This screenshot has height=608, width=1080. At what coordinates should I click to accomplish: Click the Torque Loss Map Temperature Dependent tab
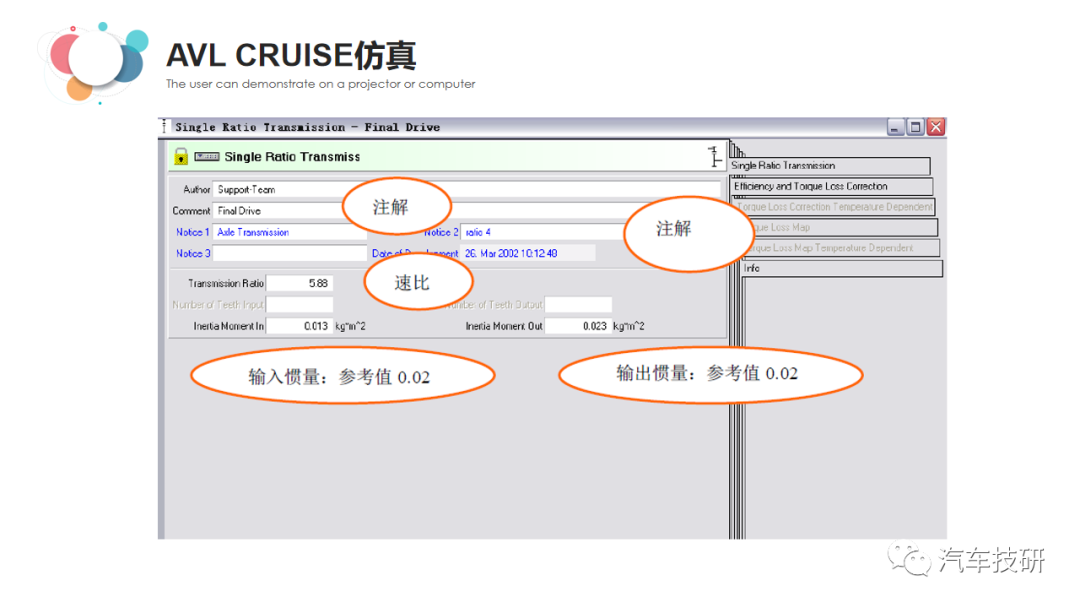pos(843,247)
